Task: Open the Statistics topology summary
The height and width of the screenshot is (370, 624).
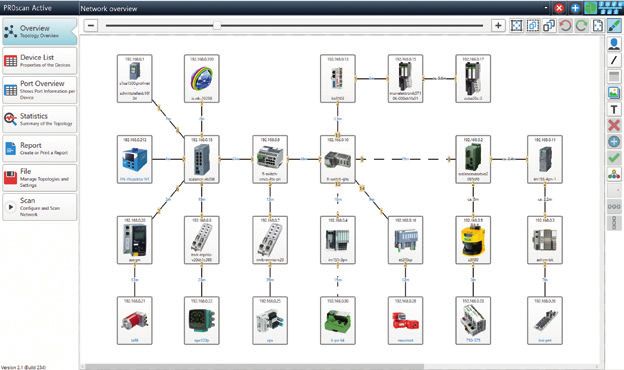Action: coord(39,119)
